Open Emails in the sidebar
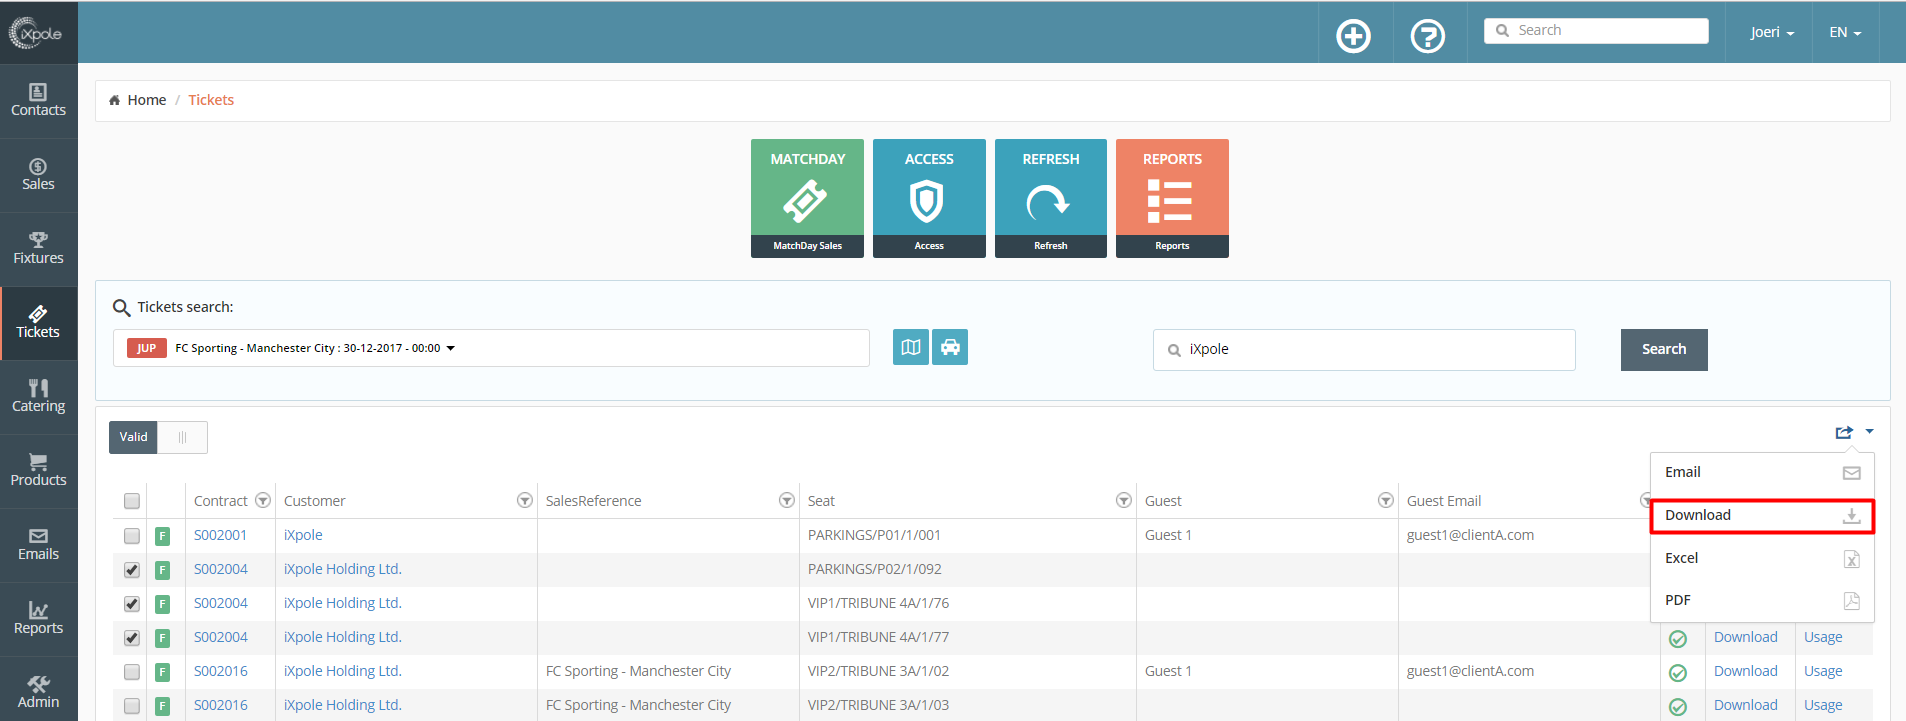1906x721 pixels. coord(38,545)
